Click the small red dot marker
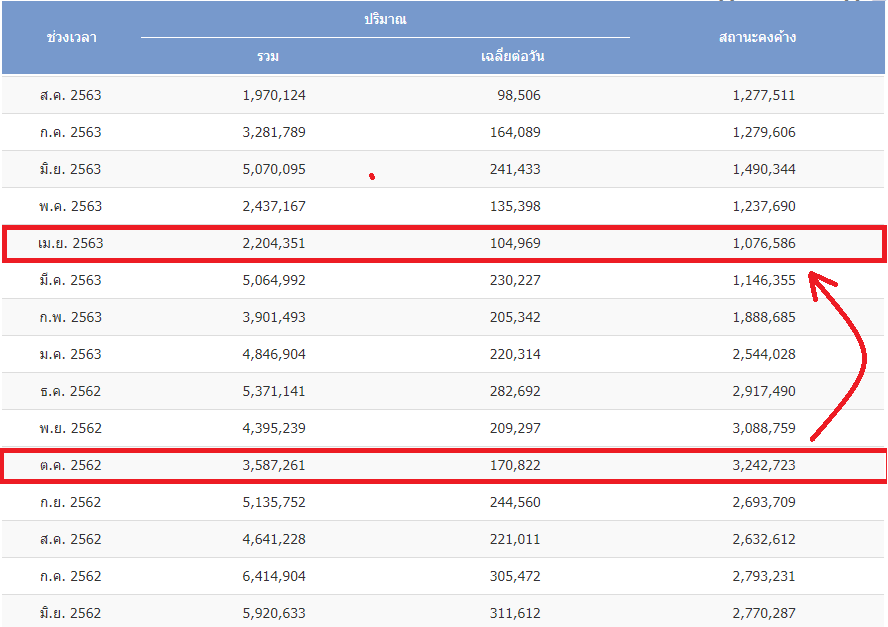 point(372,177)
